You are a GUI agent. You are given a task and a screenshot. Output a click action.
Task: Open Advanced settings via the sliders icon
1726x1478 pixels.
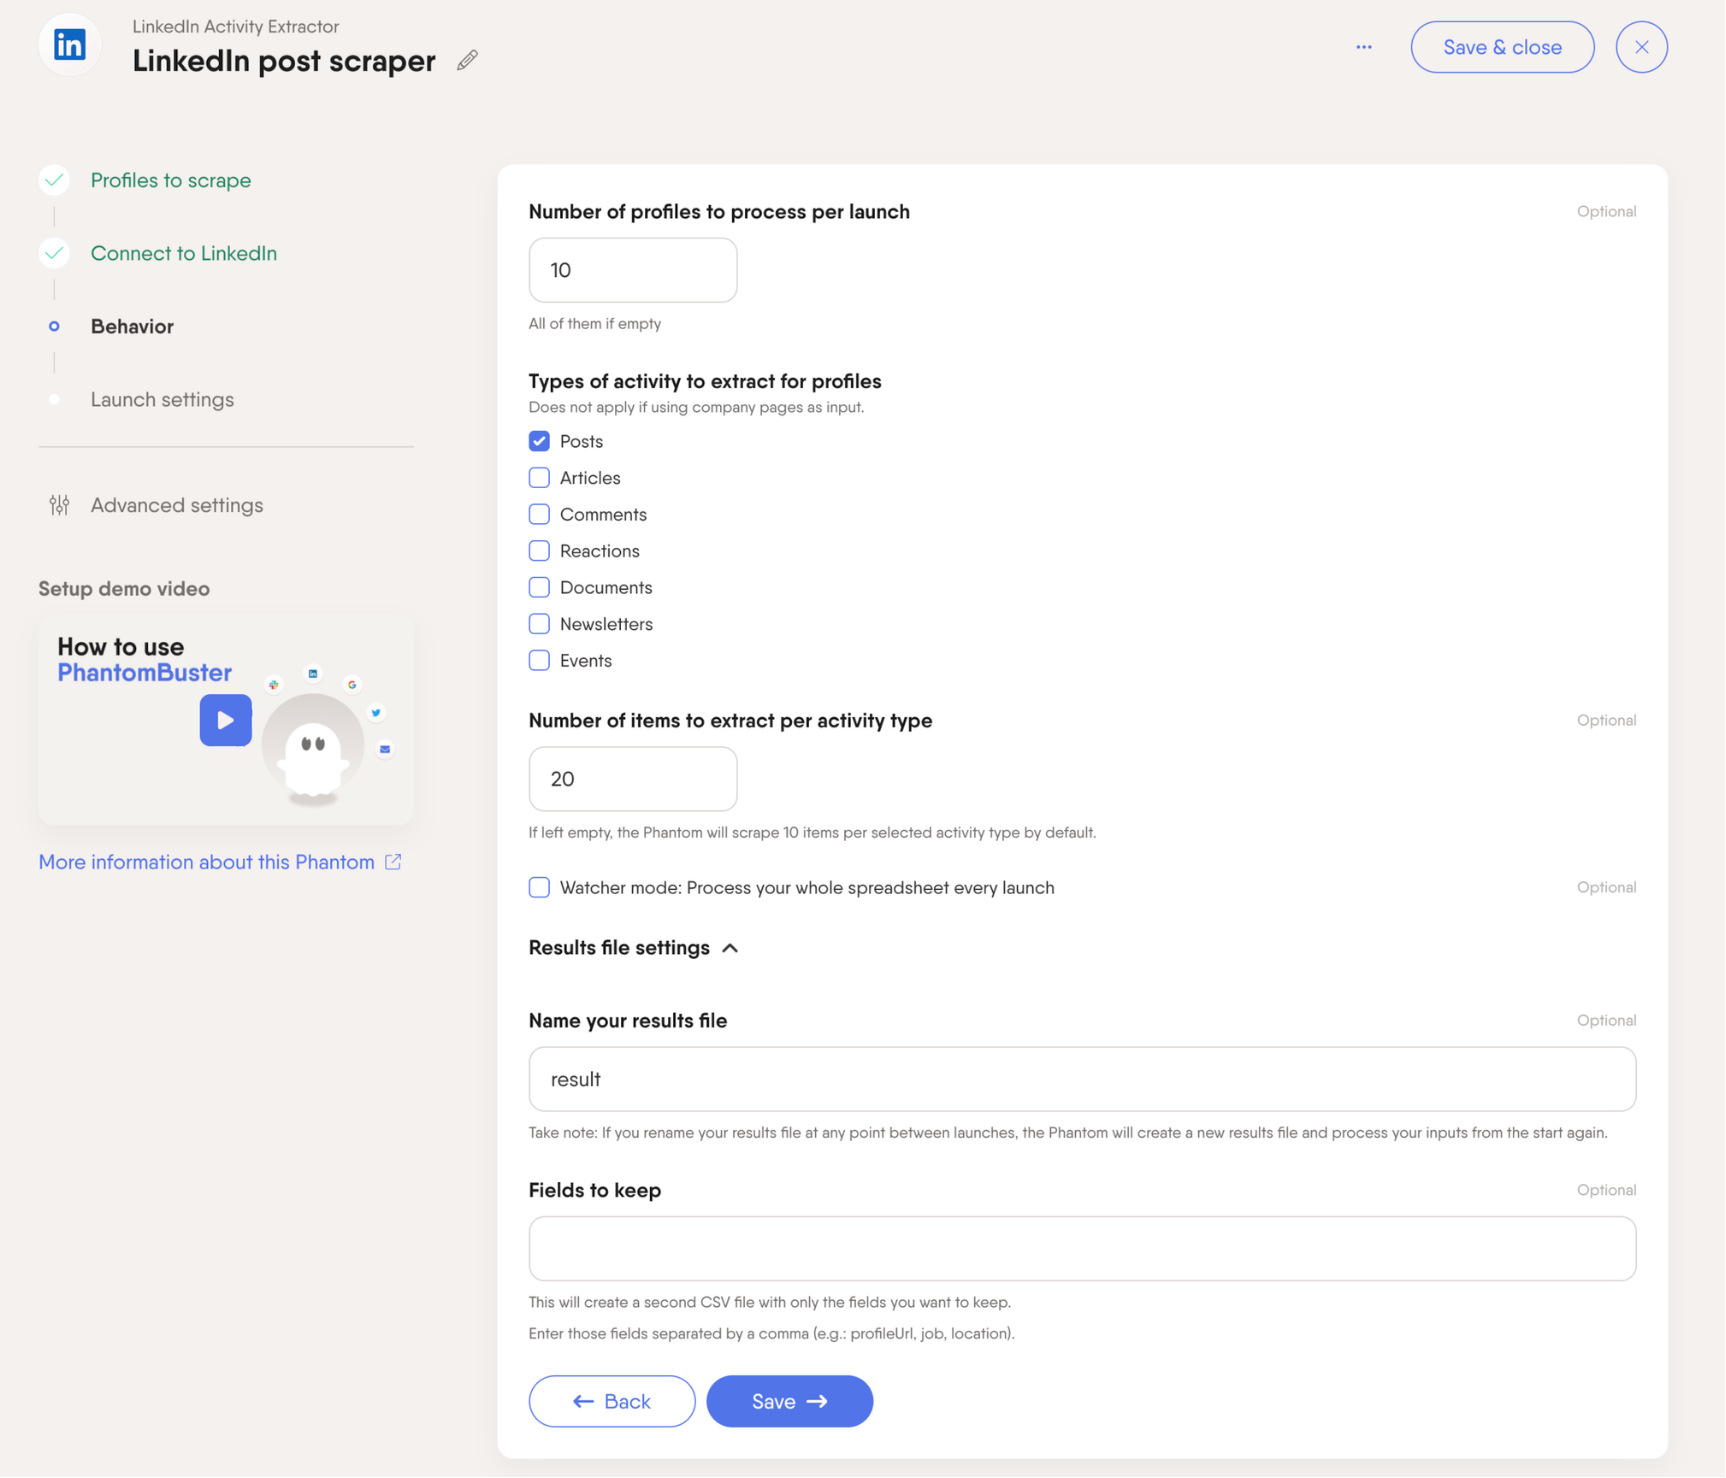pos(58,505)
